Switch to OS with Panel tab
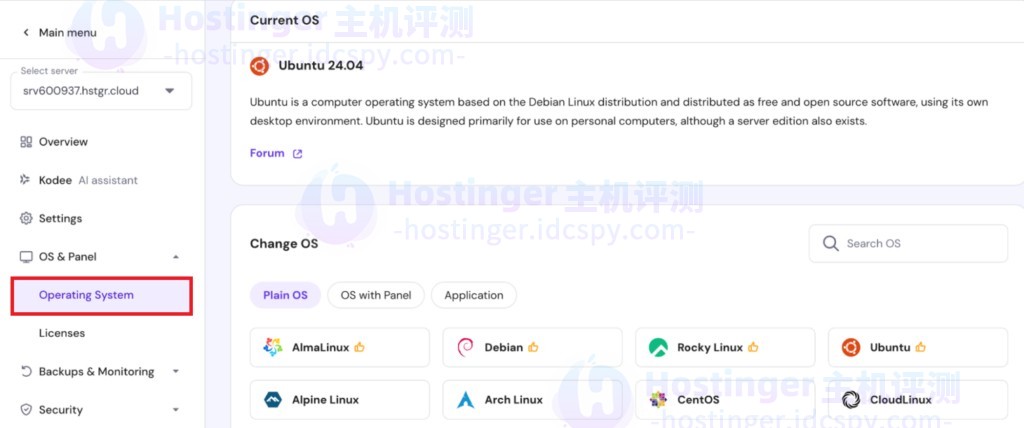Image resolution: width=1024 pixels, height=428 pixels. [x=376, y=295]
